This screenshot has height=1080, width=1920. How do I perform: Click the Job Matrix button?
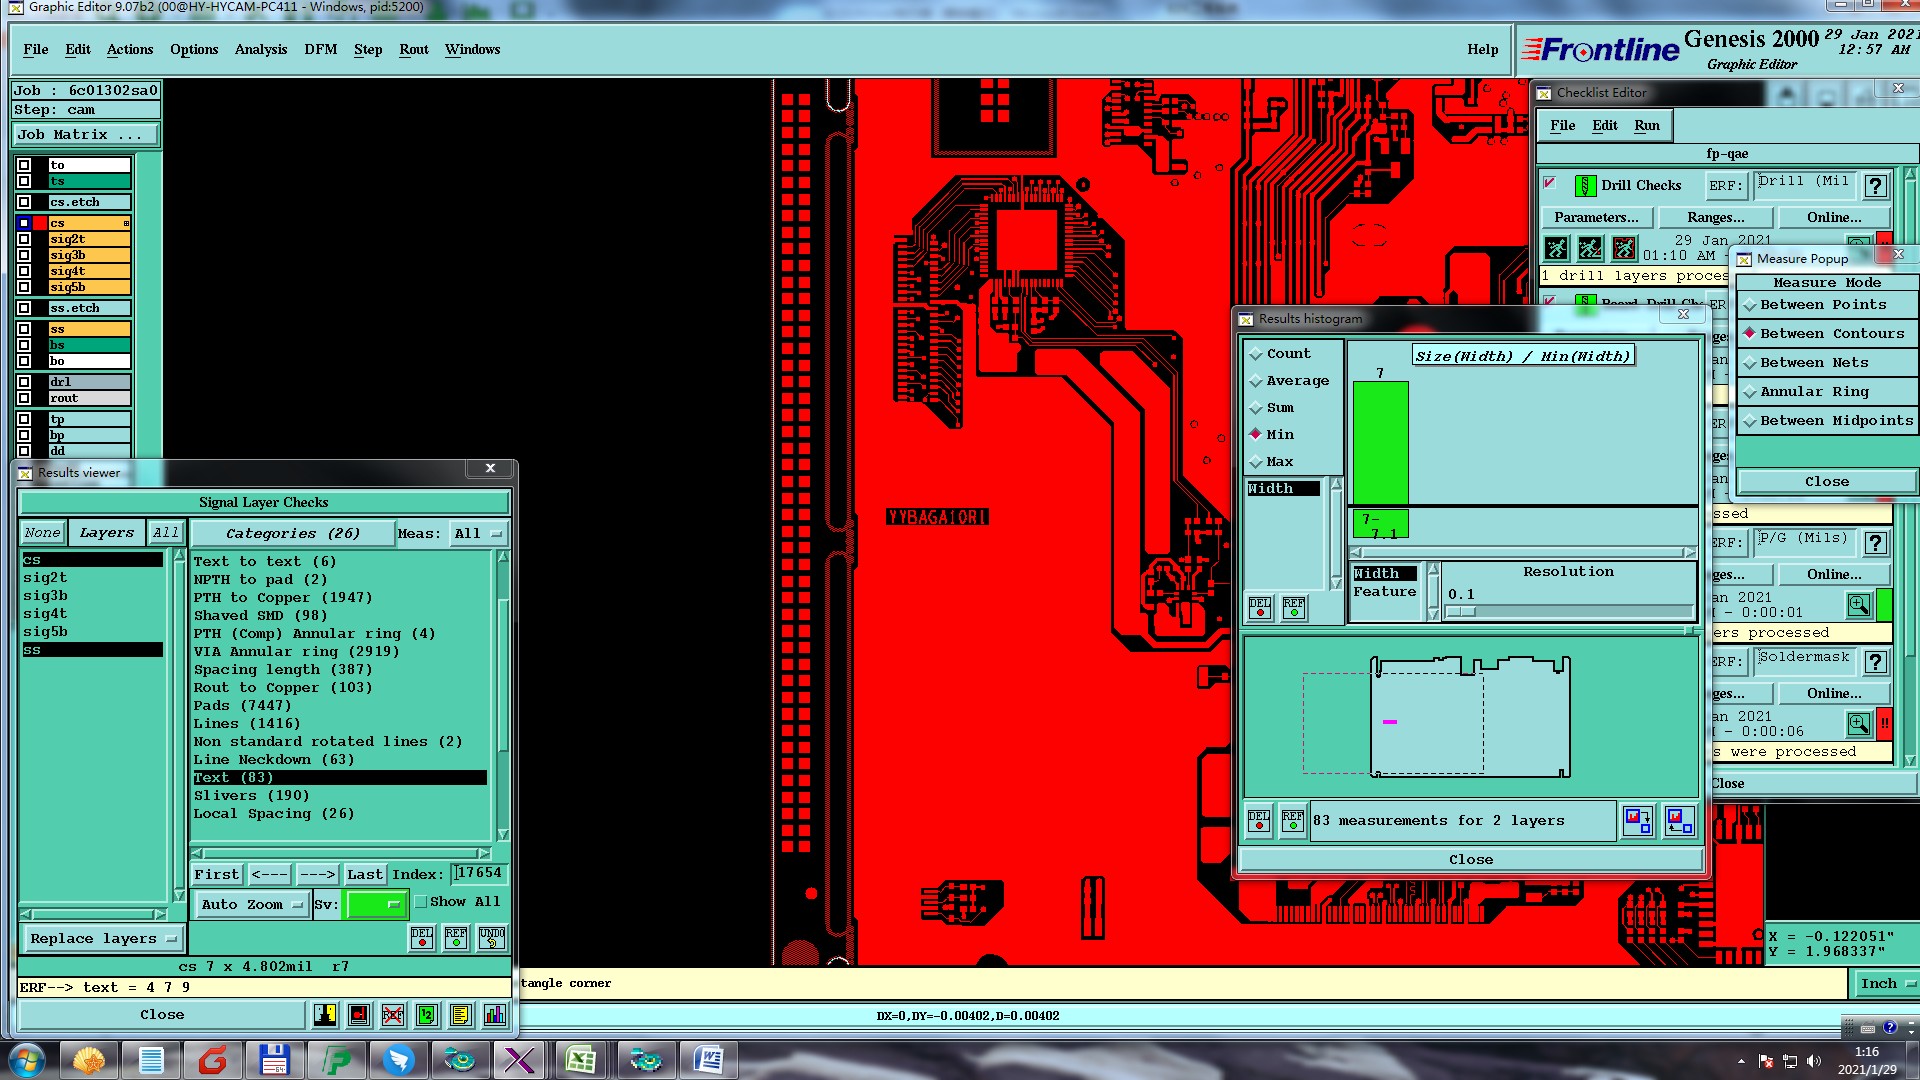click(x=85, y=135)
